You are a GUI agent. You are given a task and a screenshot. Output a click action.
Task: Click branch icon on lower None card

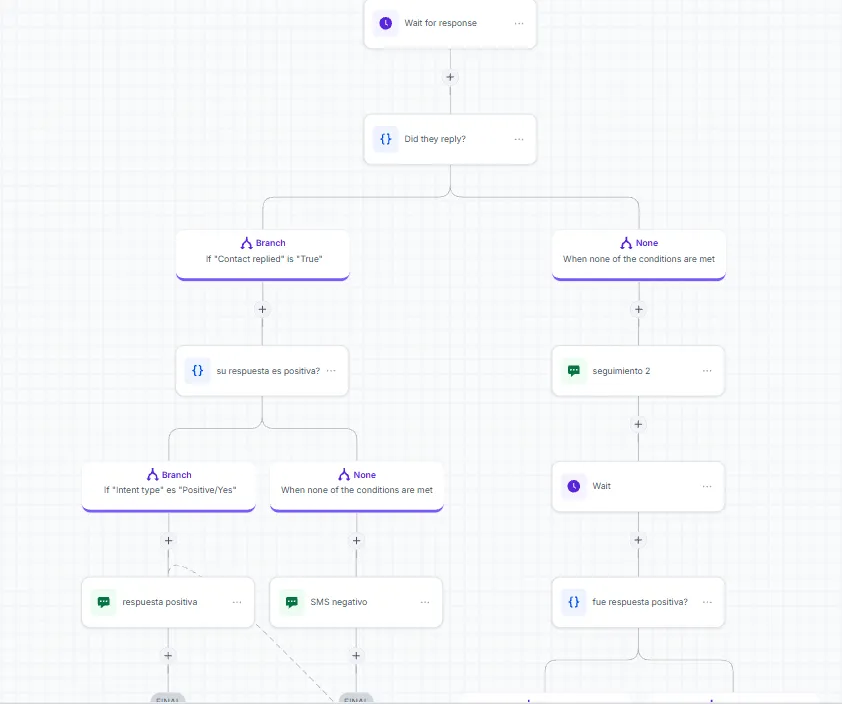click(344, 475)
